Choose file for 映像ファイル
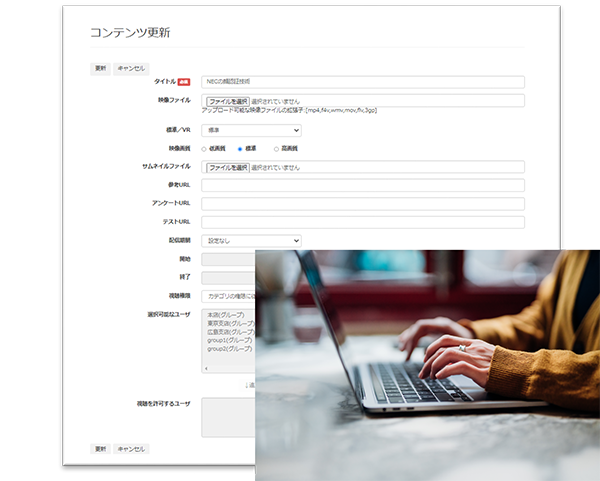This screenshot has height=481, width=600. point(228,101)
